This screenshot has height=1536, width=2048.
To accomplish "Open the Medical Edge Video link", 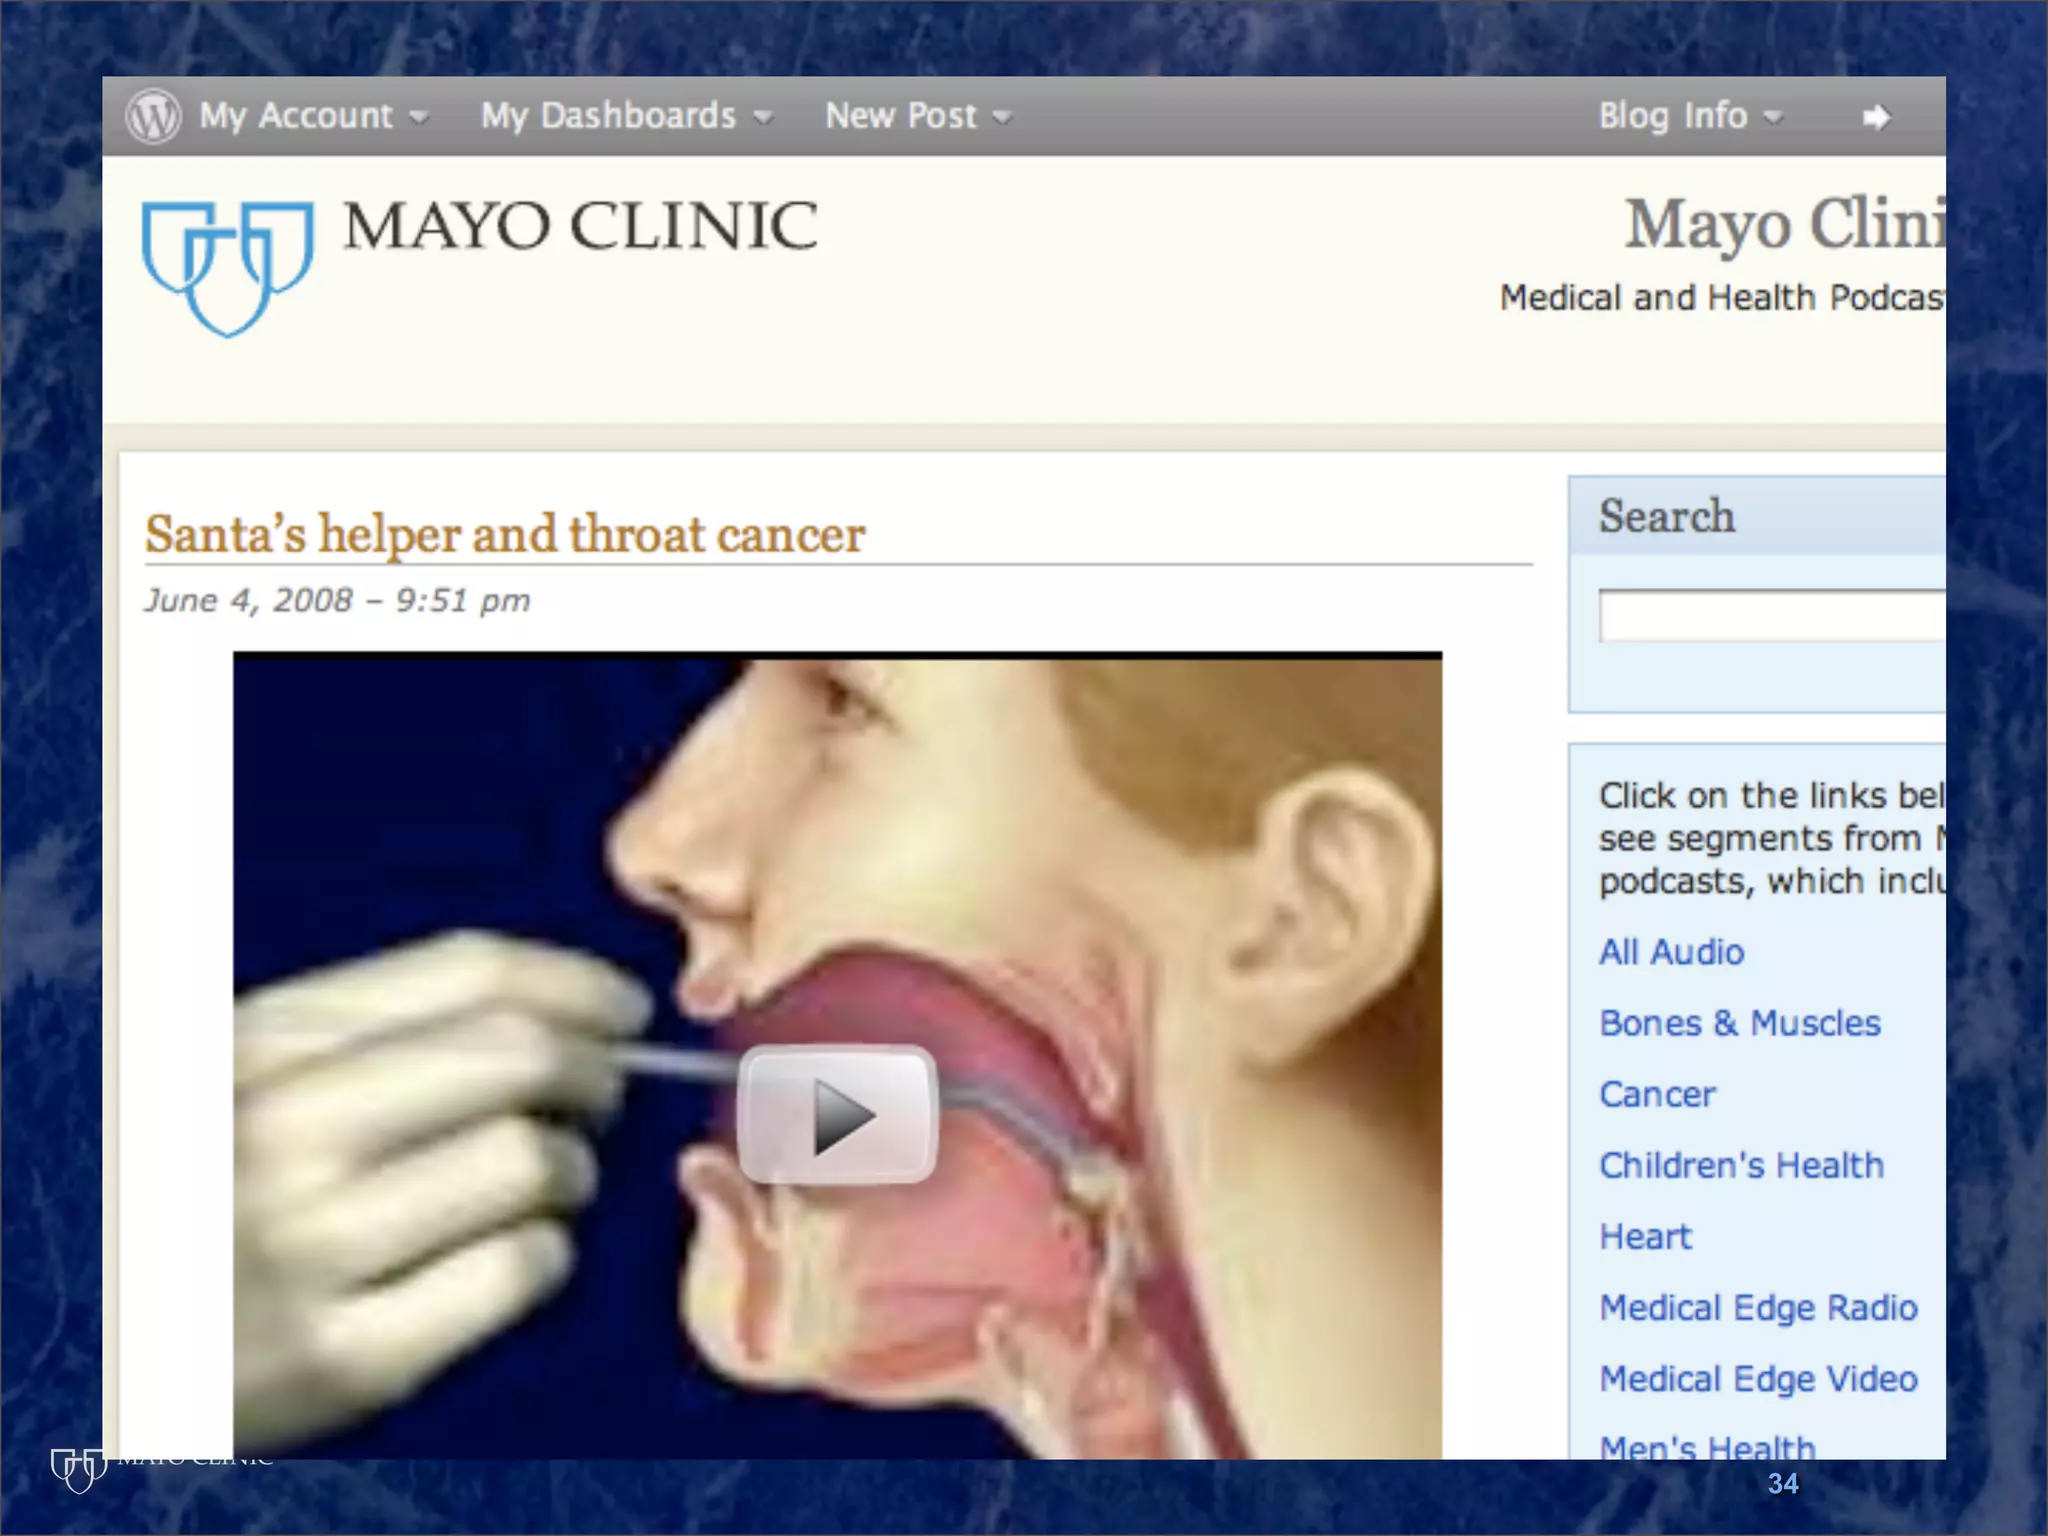I will [1758, 1379].
